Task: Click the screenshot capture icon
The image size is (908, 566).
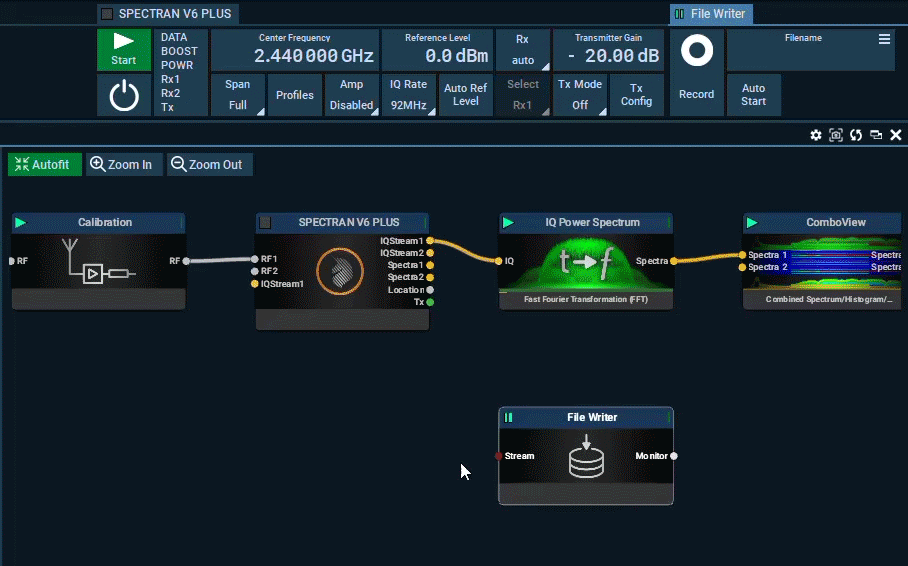Action: (836, 135)
